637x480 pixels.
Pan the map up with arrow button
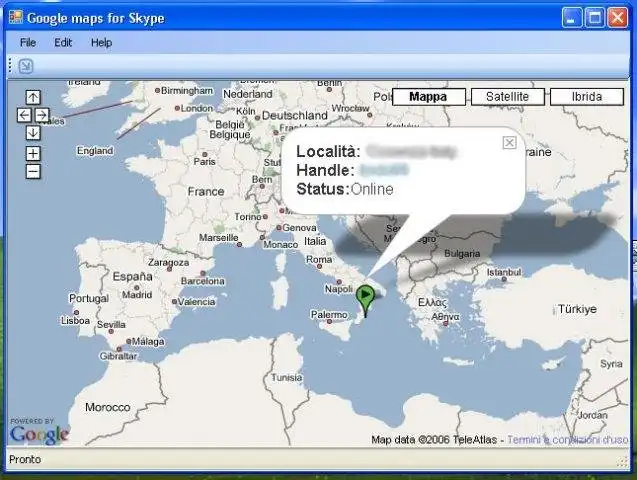click(33, 97)
